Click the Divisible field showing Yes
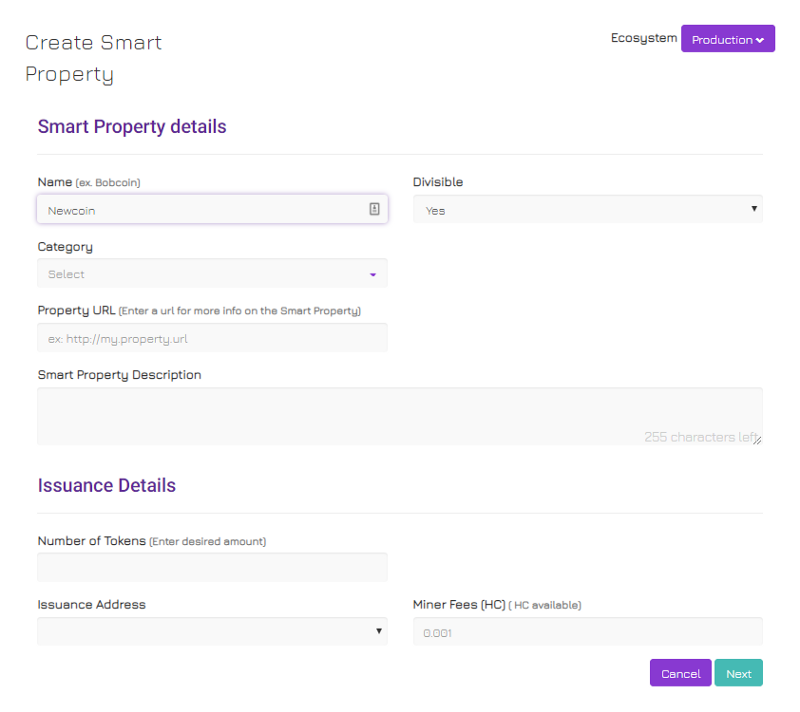Image resolution: width=800 pixels, height=712 pixels. [588, 209]
